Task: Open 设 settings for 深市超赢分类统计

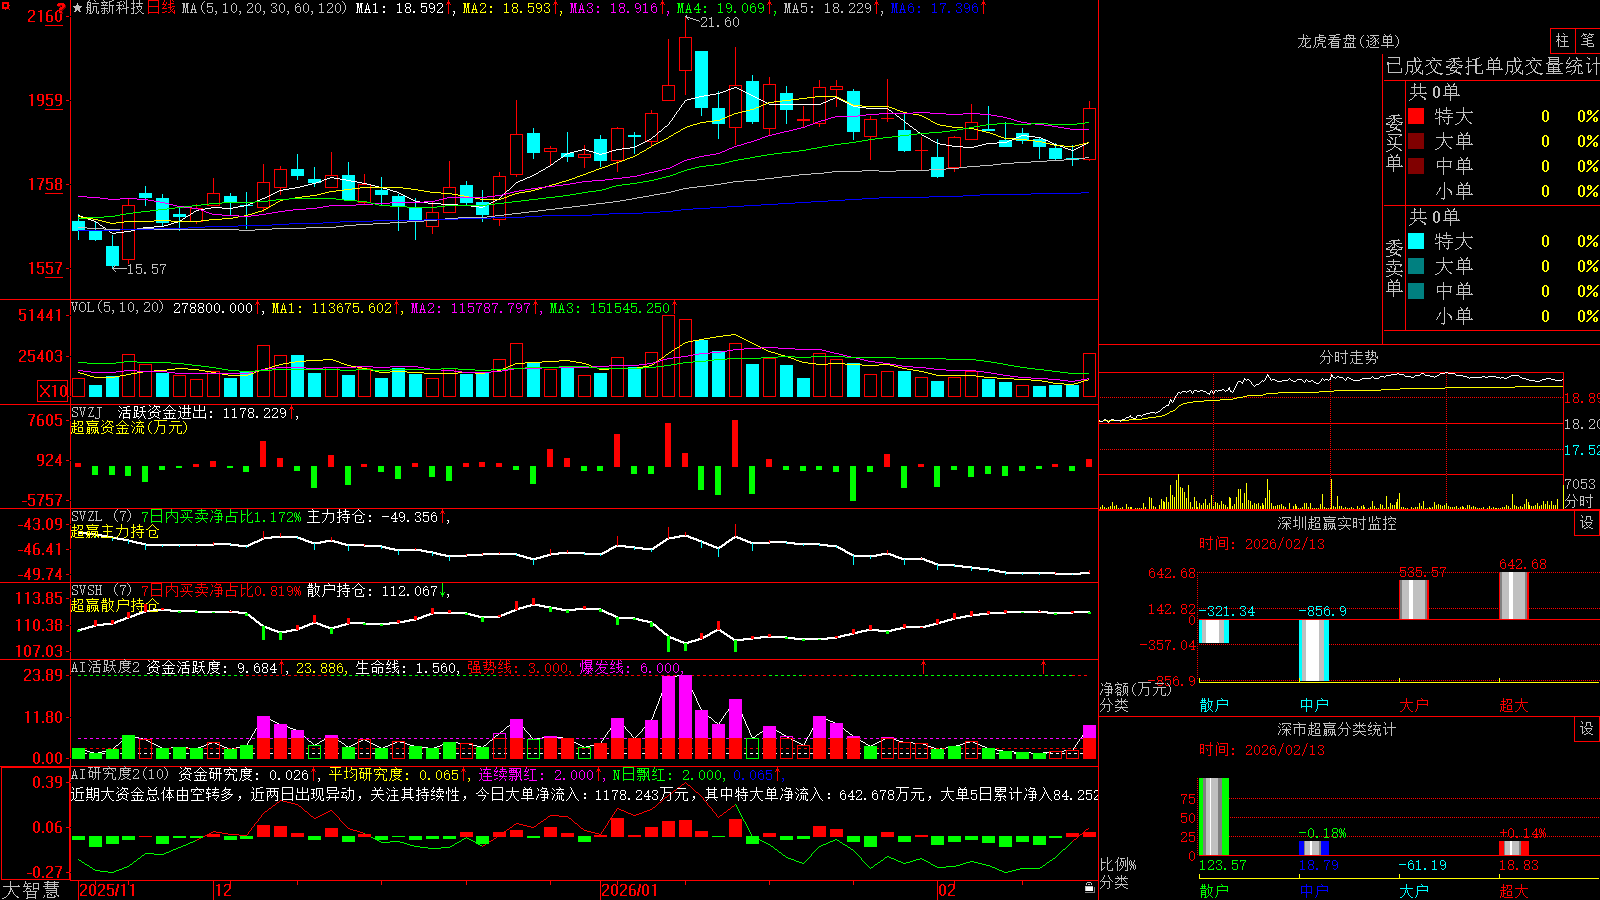Action: pyautogui.click(x=1587, y=729)
